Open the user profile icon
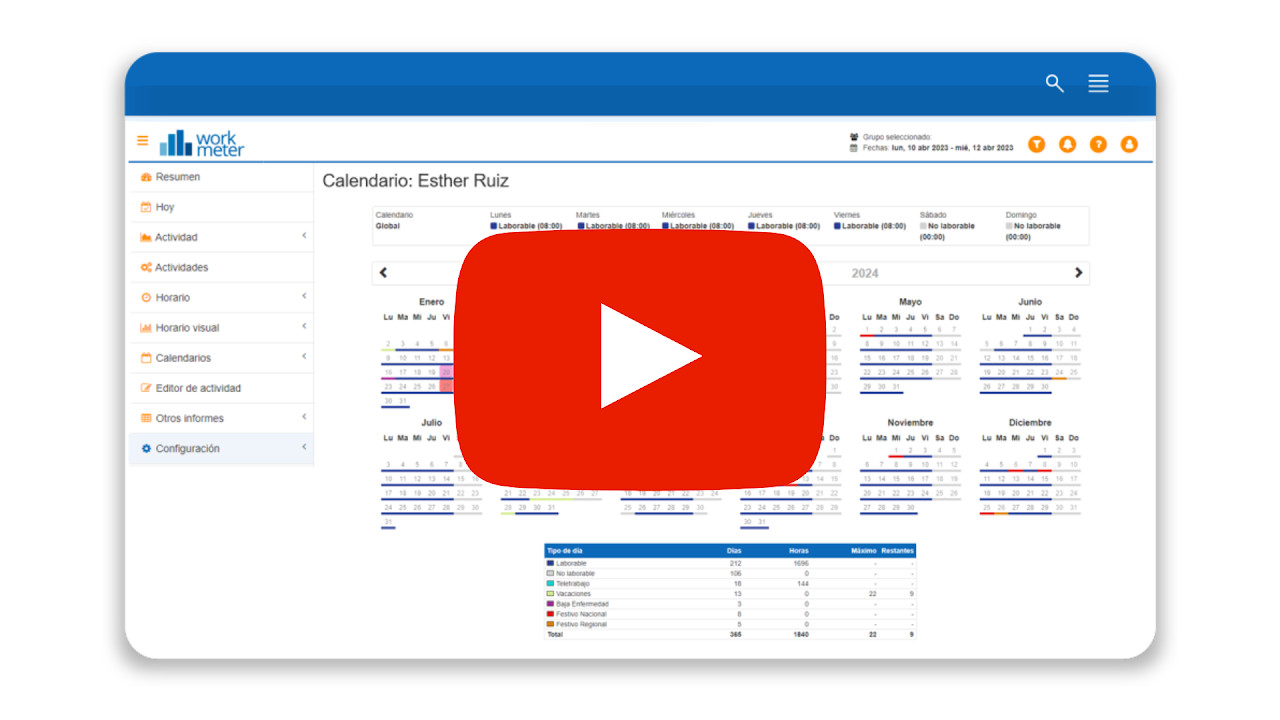Screen dimensions: 1280x720 tap(1129, 144)
